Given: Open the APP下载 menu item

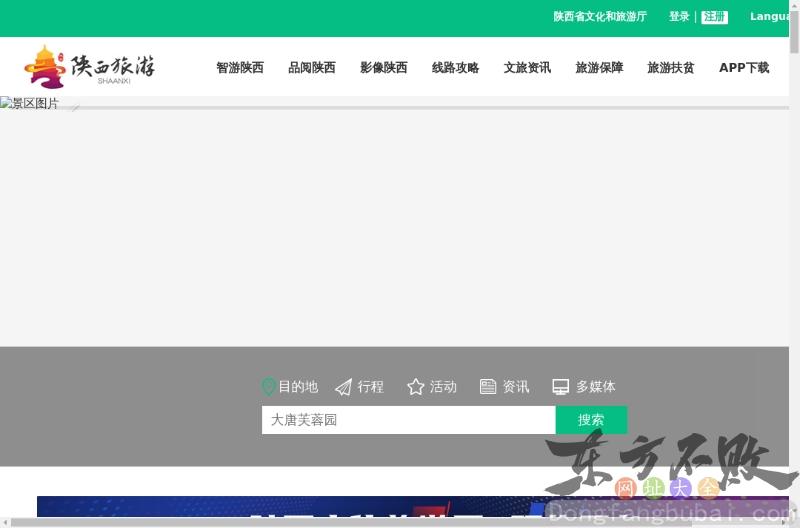Looking at the screenshot, I should 744,67.
